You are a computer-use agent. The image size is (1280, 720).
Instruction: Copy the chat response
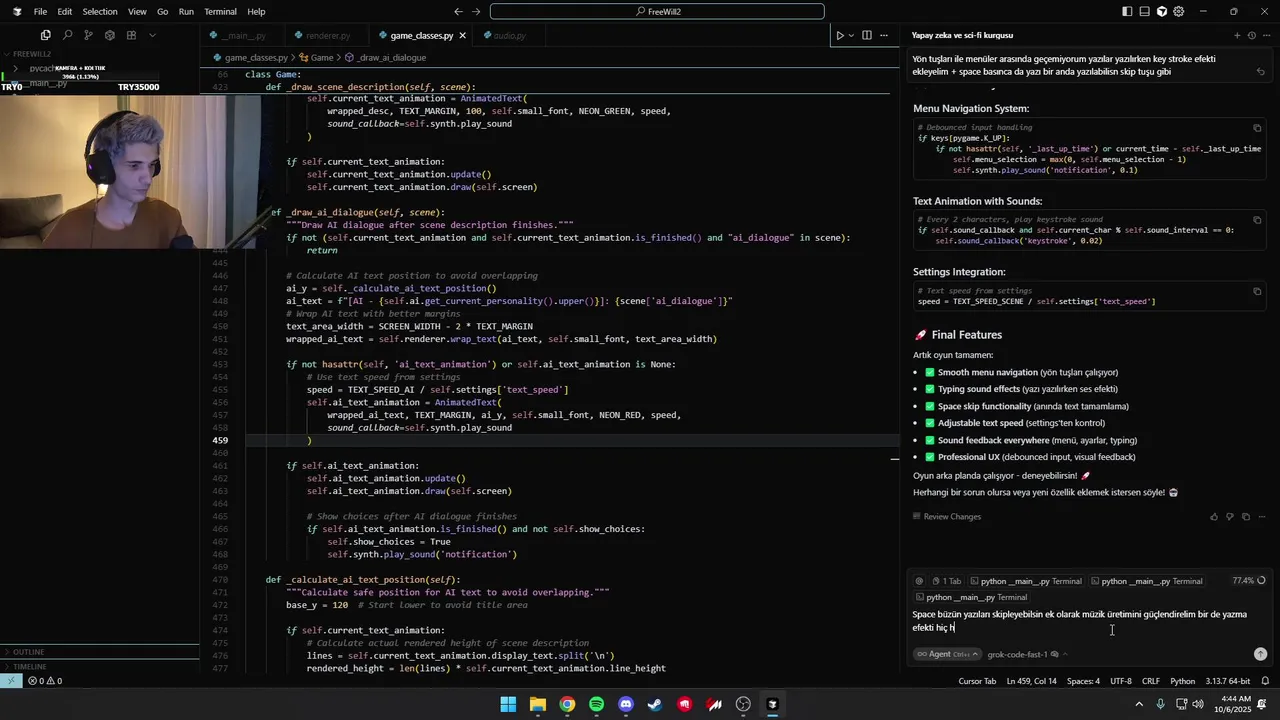[1246, 517]
